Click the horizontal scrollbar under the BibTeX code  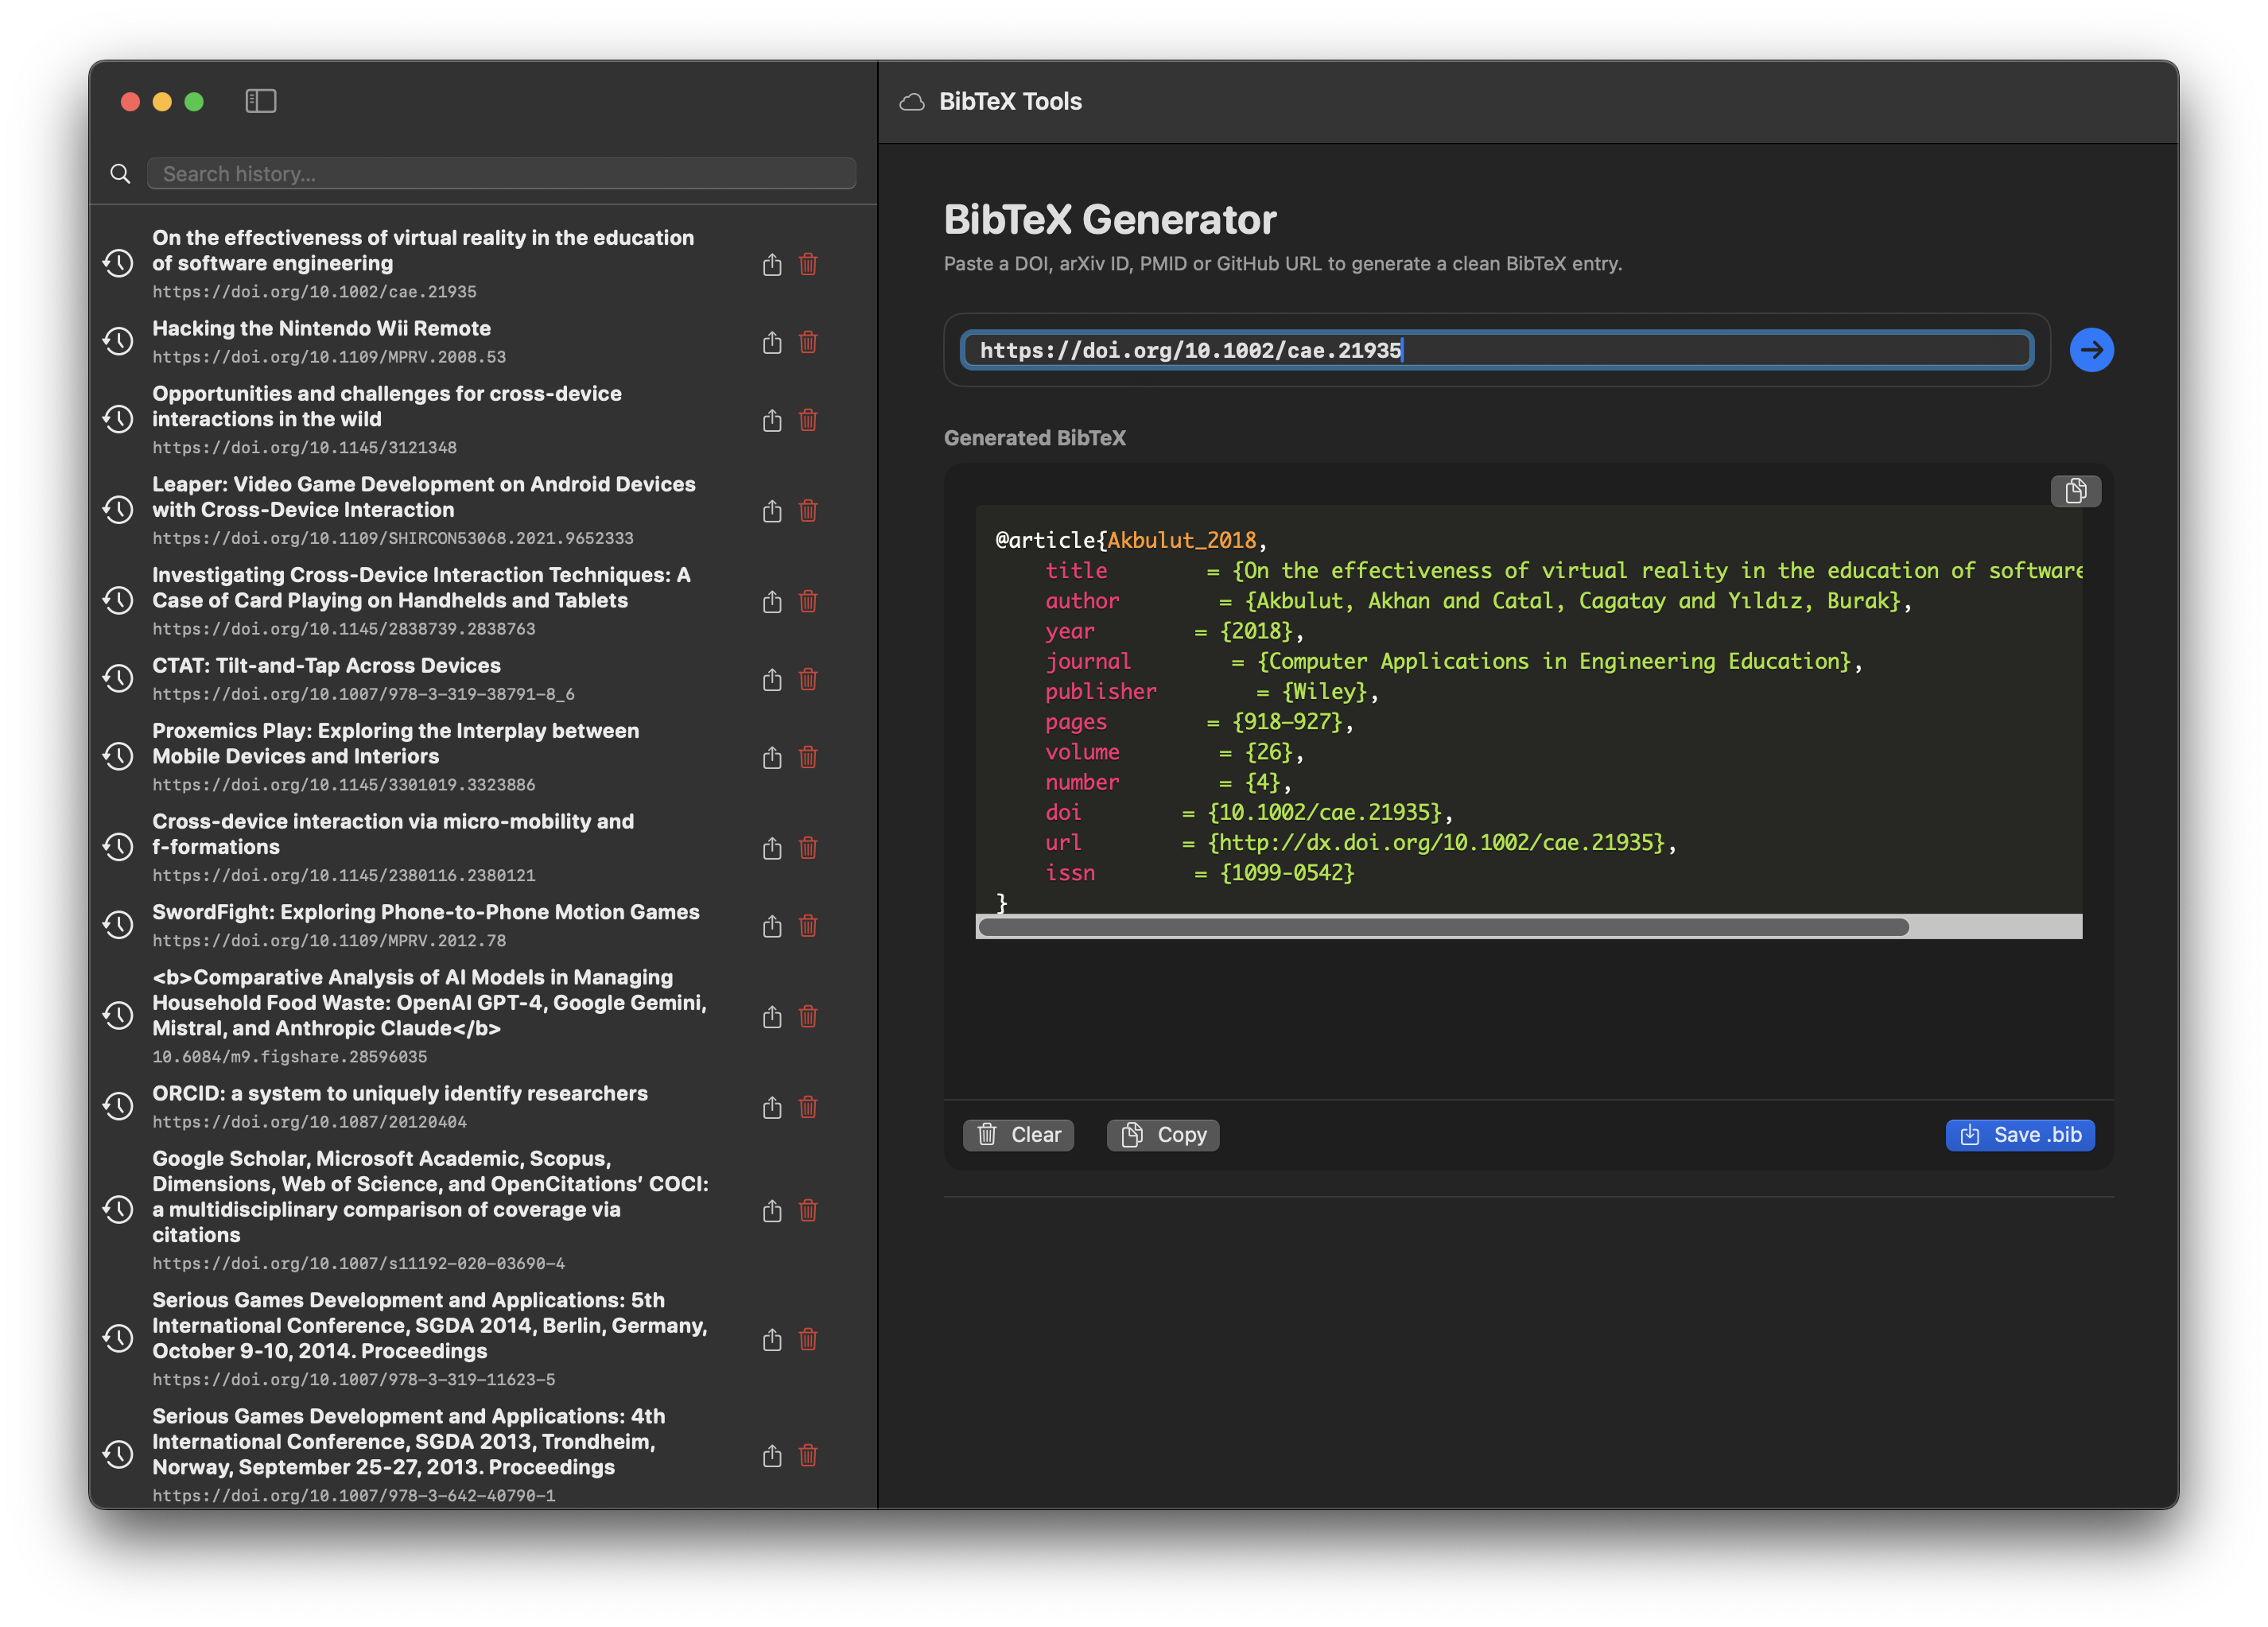[1443, 927]
